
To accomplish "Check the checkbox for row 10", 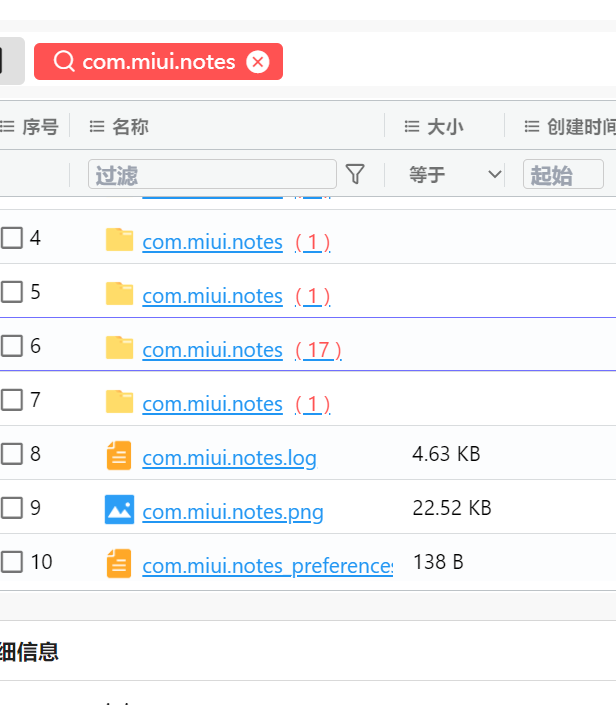I will 11,562.
